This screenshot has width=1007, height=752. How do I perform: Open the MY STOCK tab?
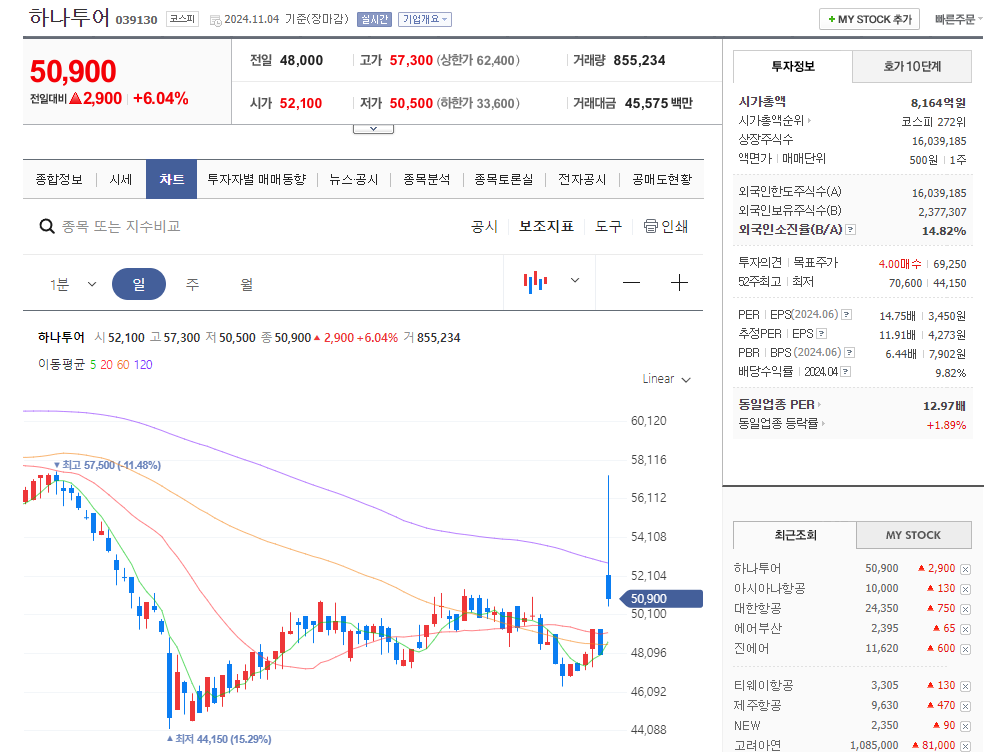[x=913, y=535]
